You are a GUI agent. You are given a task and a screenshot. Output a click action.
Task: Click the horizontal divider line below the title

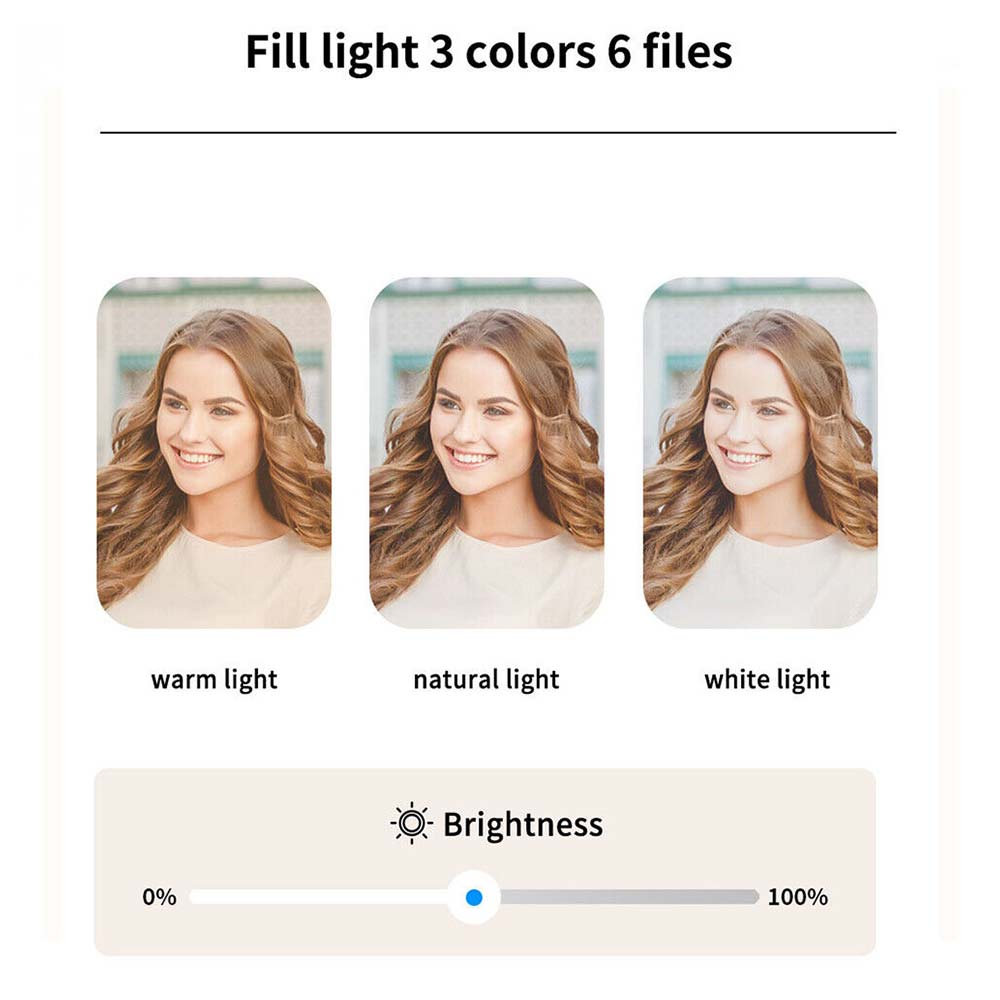(x=498, y=132)
